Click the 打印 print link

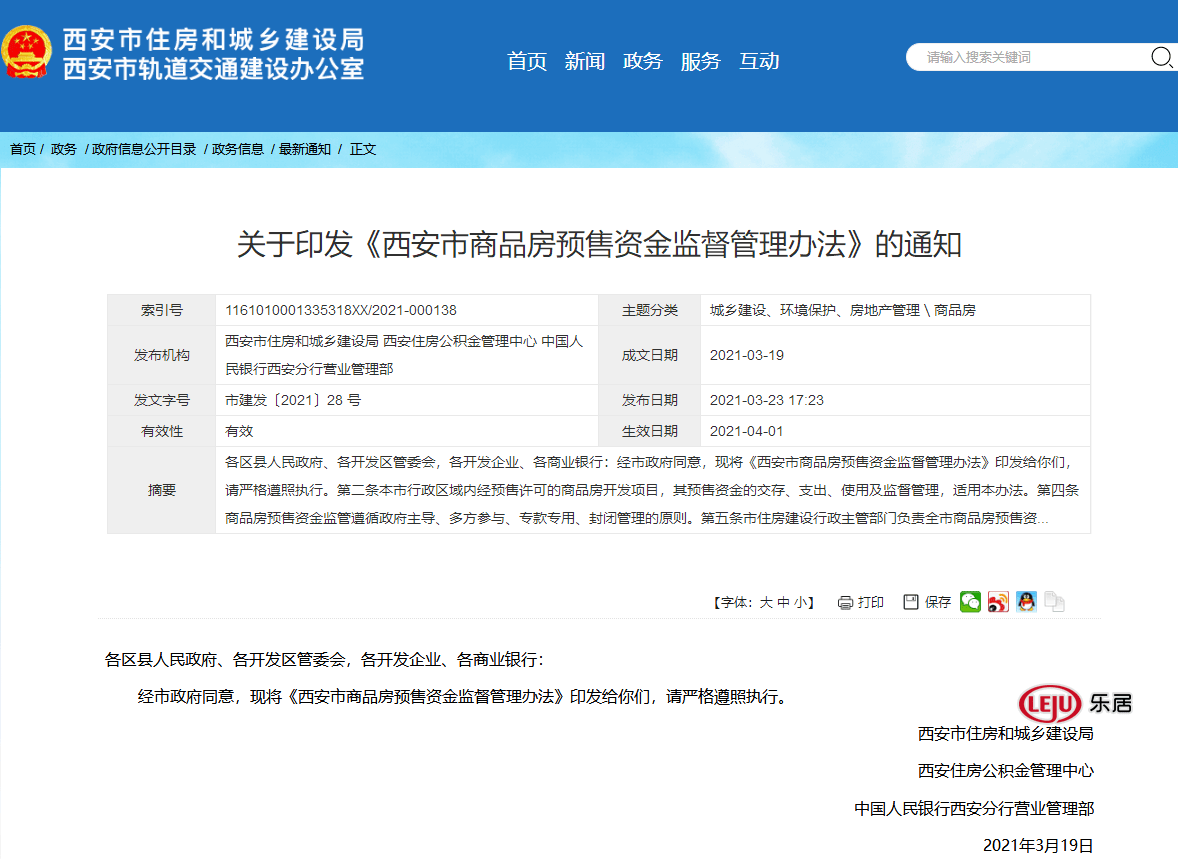pos(870,603)
